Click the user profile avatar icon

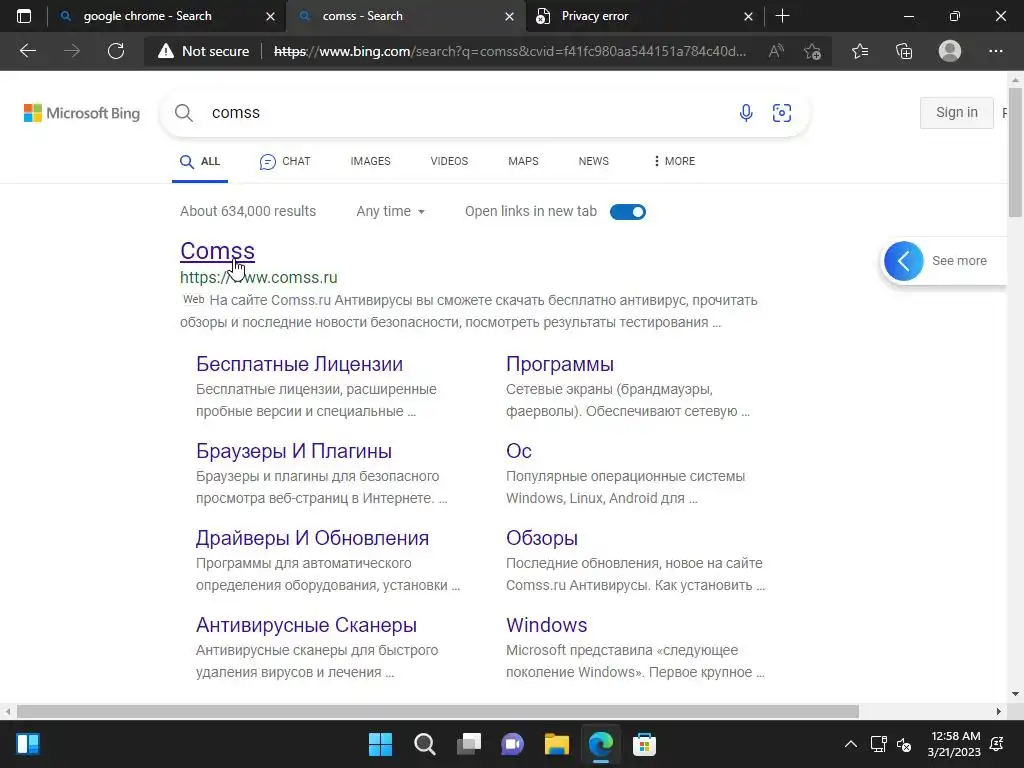tap(950, 51)
